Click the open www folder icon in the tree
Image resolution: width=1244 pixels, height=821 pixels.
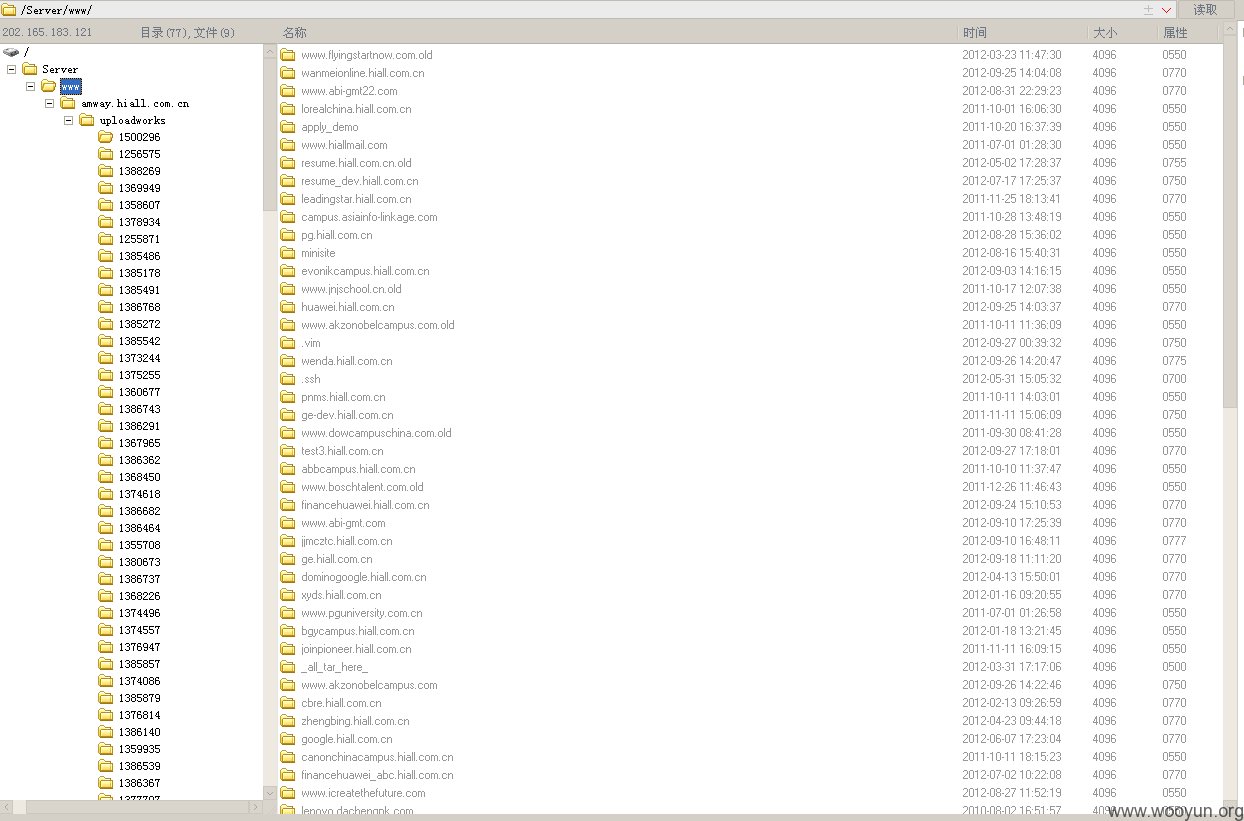(x=49, y=86)
